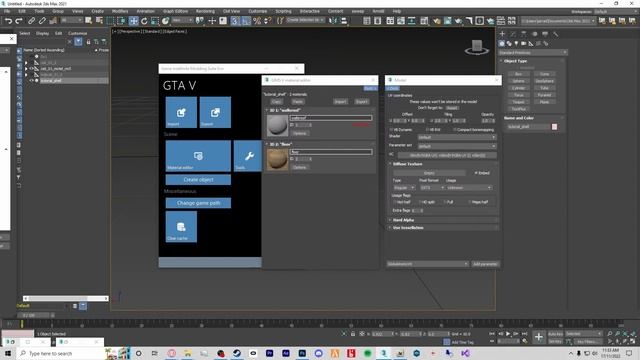Toggle the Not half usage flag

395,202
